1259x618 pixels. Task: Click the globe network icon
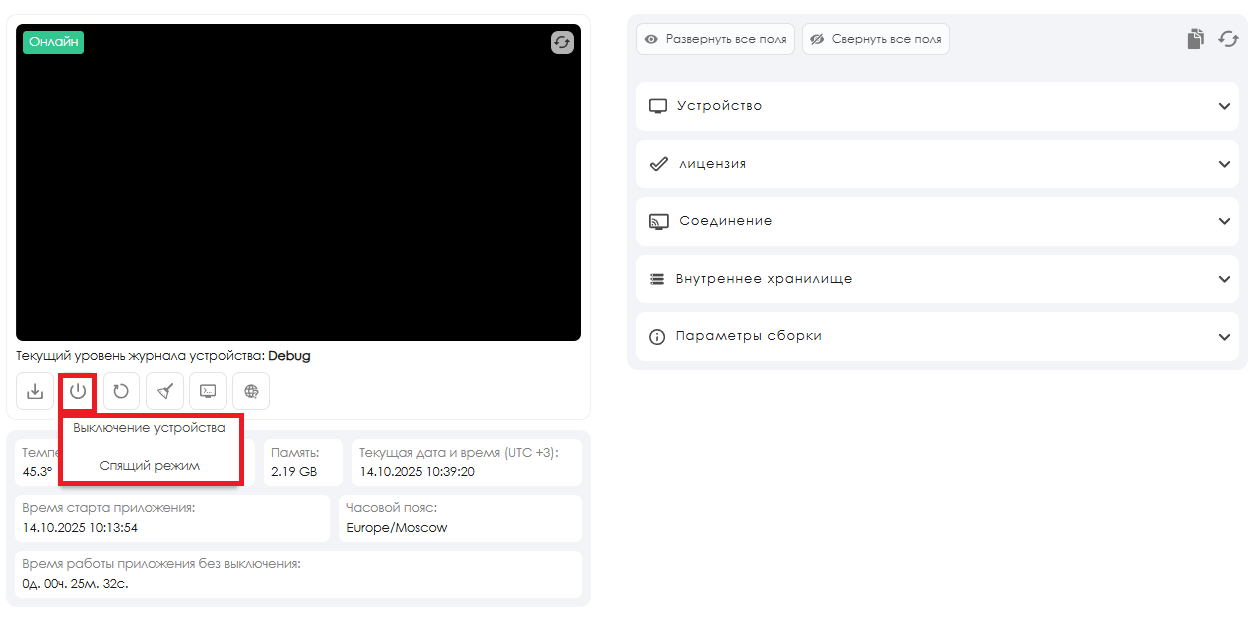251,391
